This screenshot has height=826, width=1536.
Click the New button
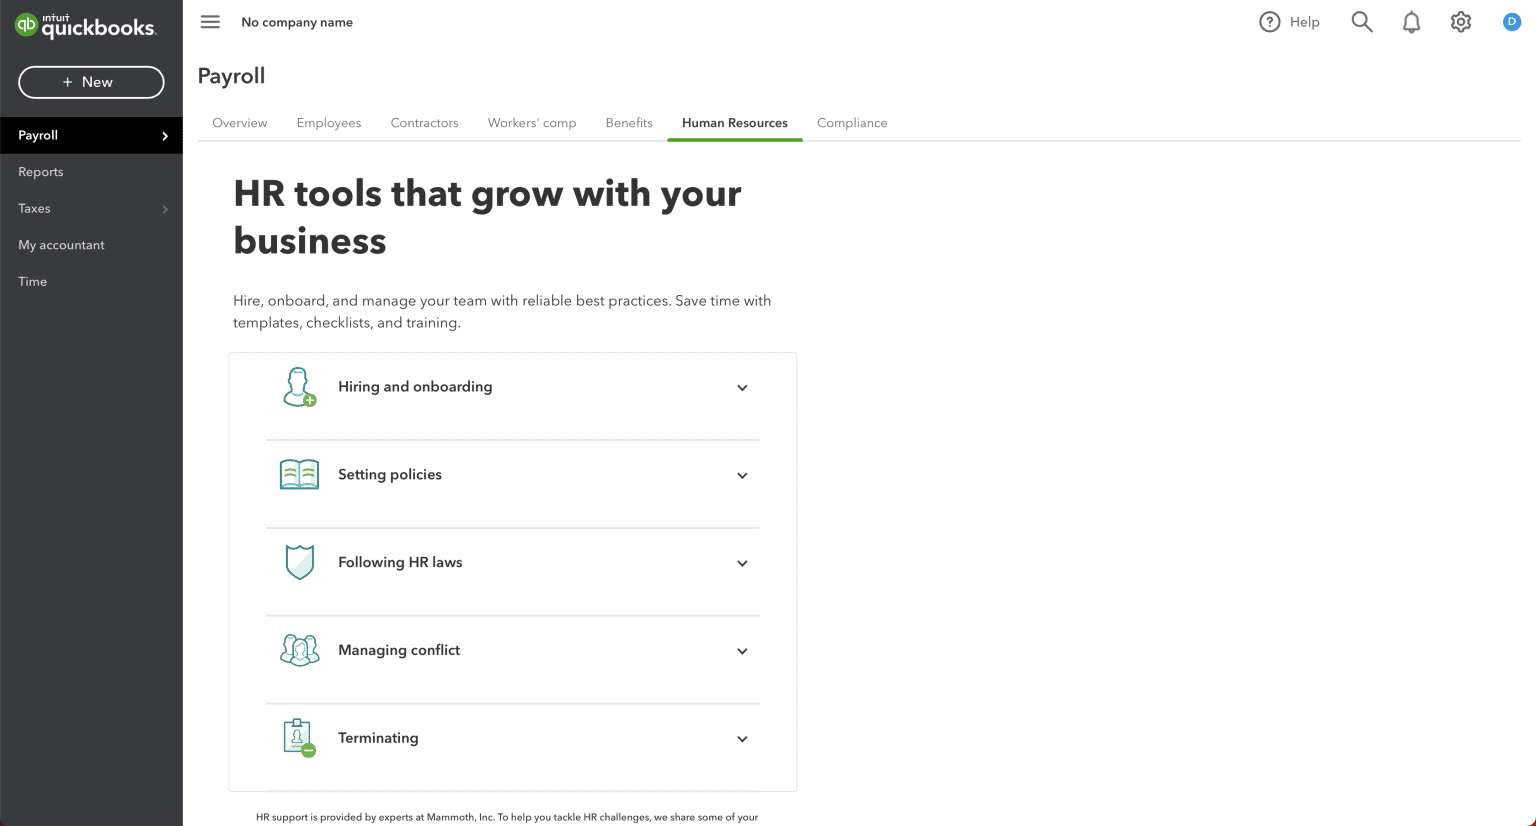point(91,82)
